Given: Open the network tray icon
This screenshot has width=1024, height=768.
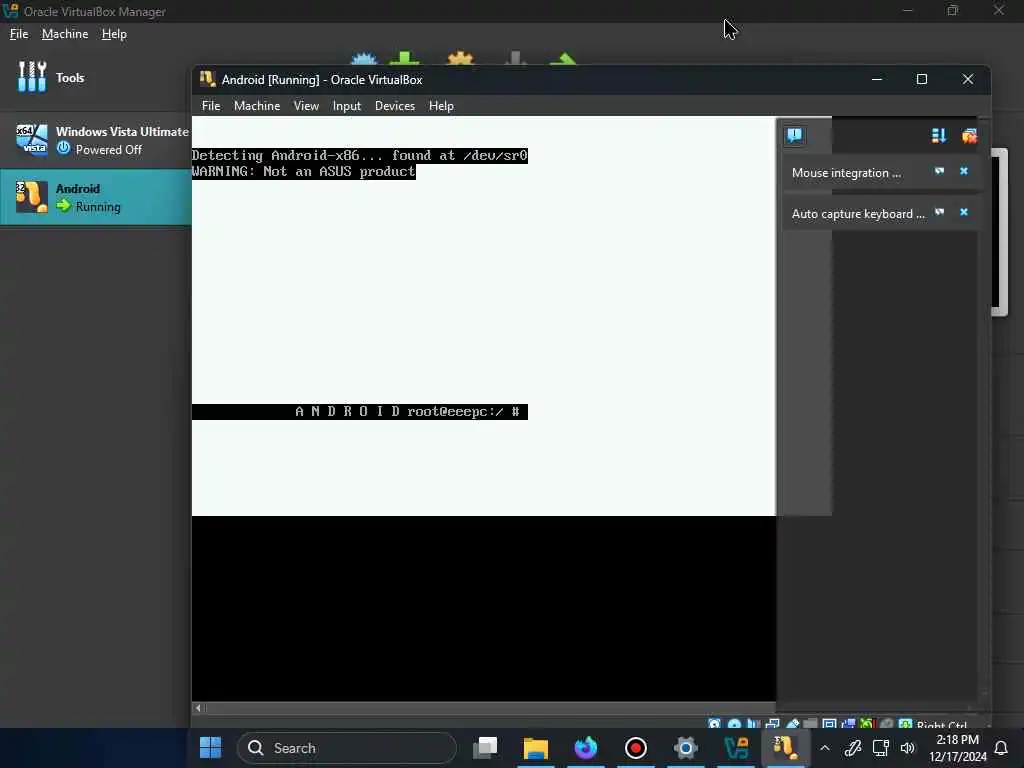Looking at the screenshot, I should (880, 748).
